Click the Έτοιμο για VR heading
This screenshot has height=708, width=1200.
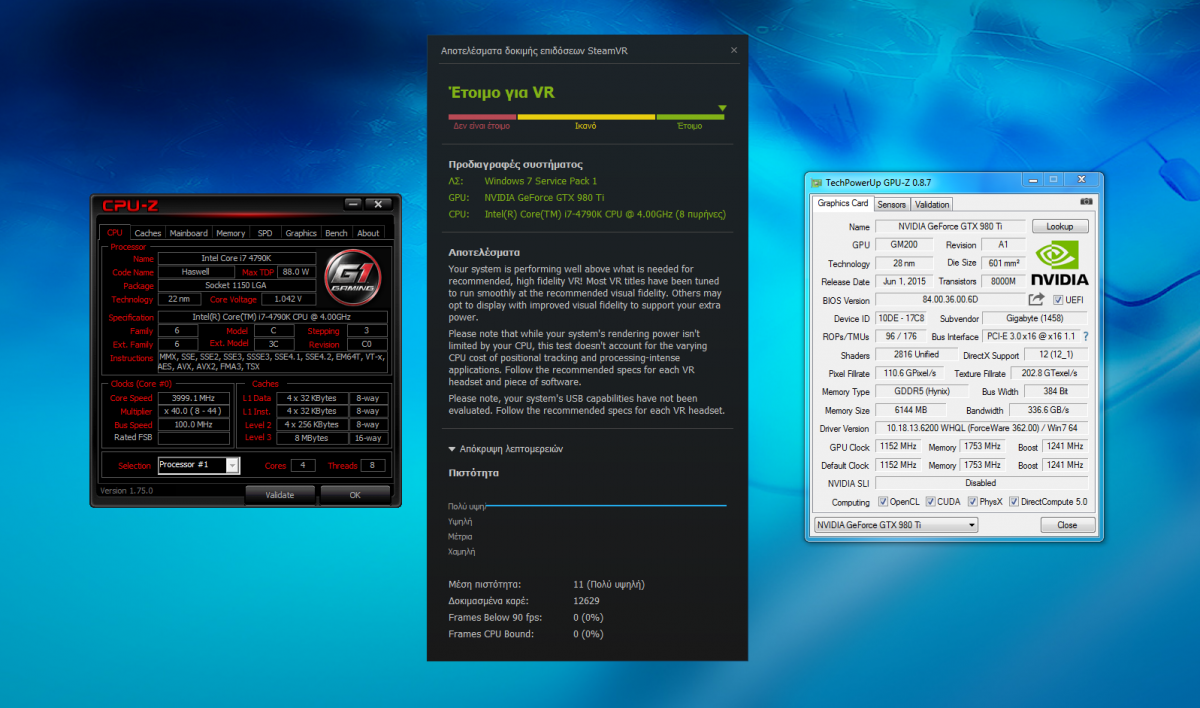(x=501, y=93)
